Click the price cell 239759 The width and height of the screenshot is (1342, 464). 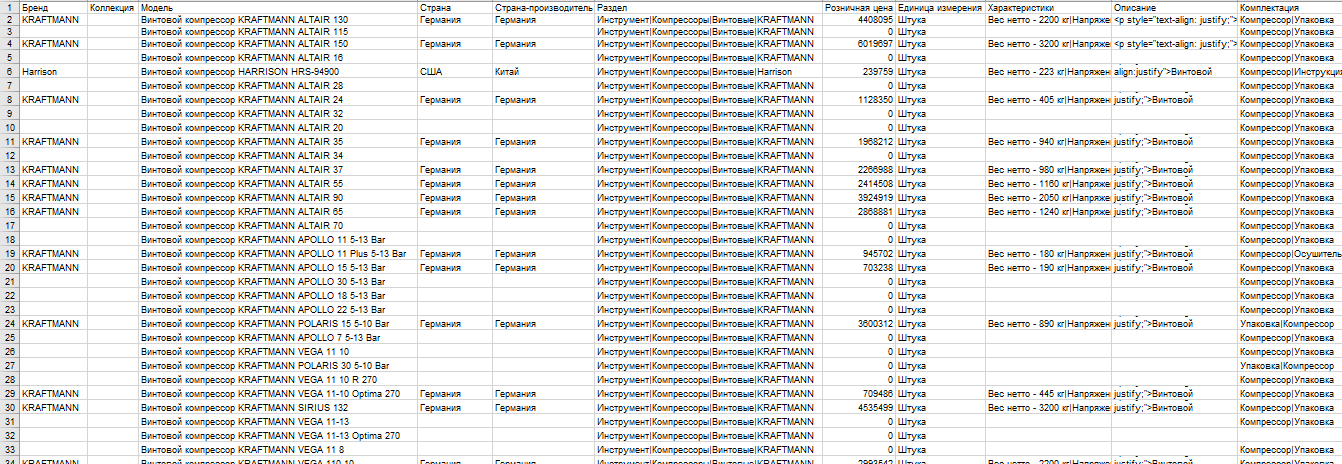pyautogui.click(x=859, y=72)
